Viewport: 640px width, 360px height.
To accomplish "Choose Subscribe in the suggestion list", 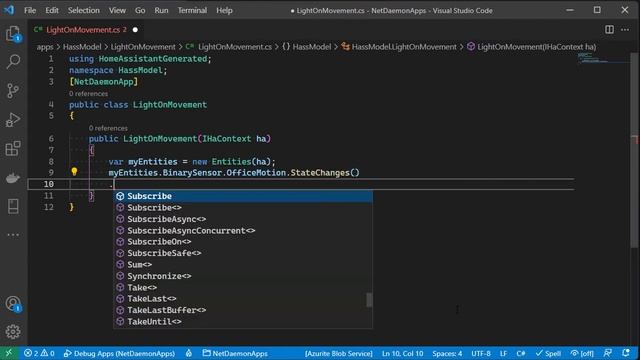I will point(243,196).
